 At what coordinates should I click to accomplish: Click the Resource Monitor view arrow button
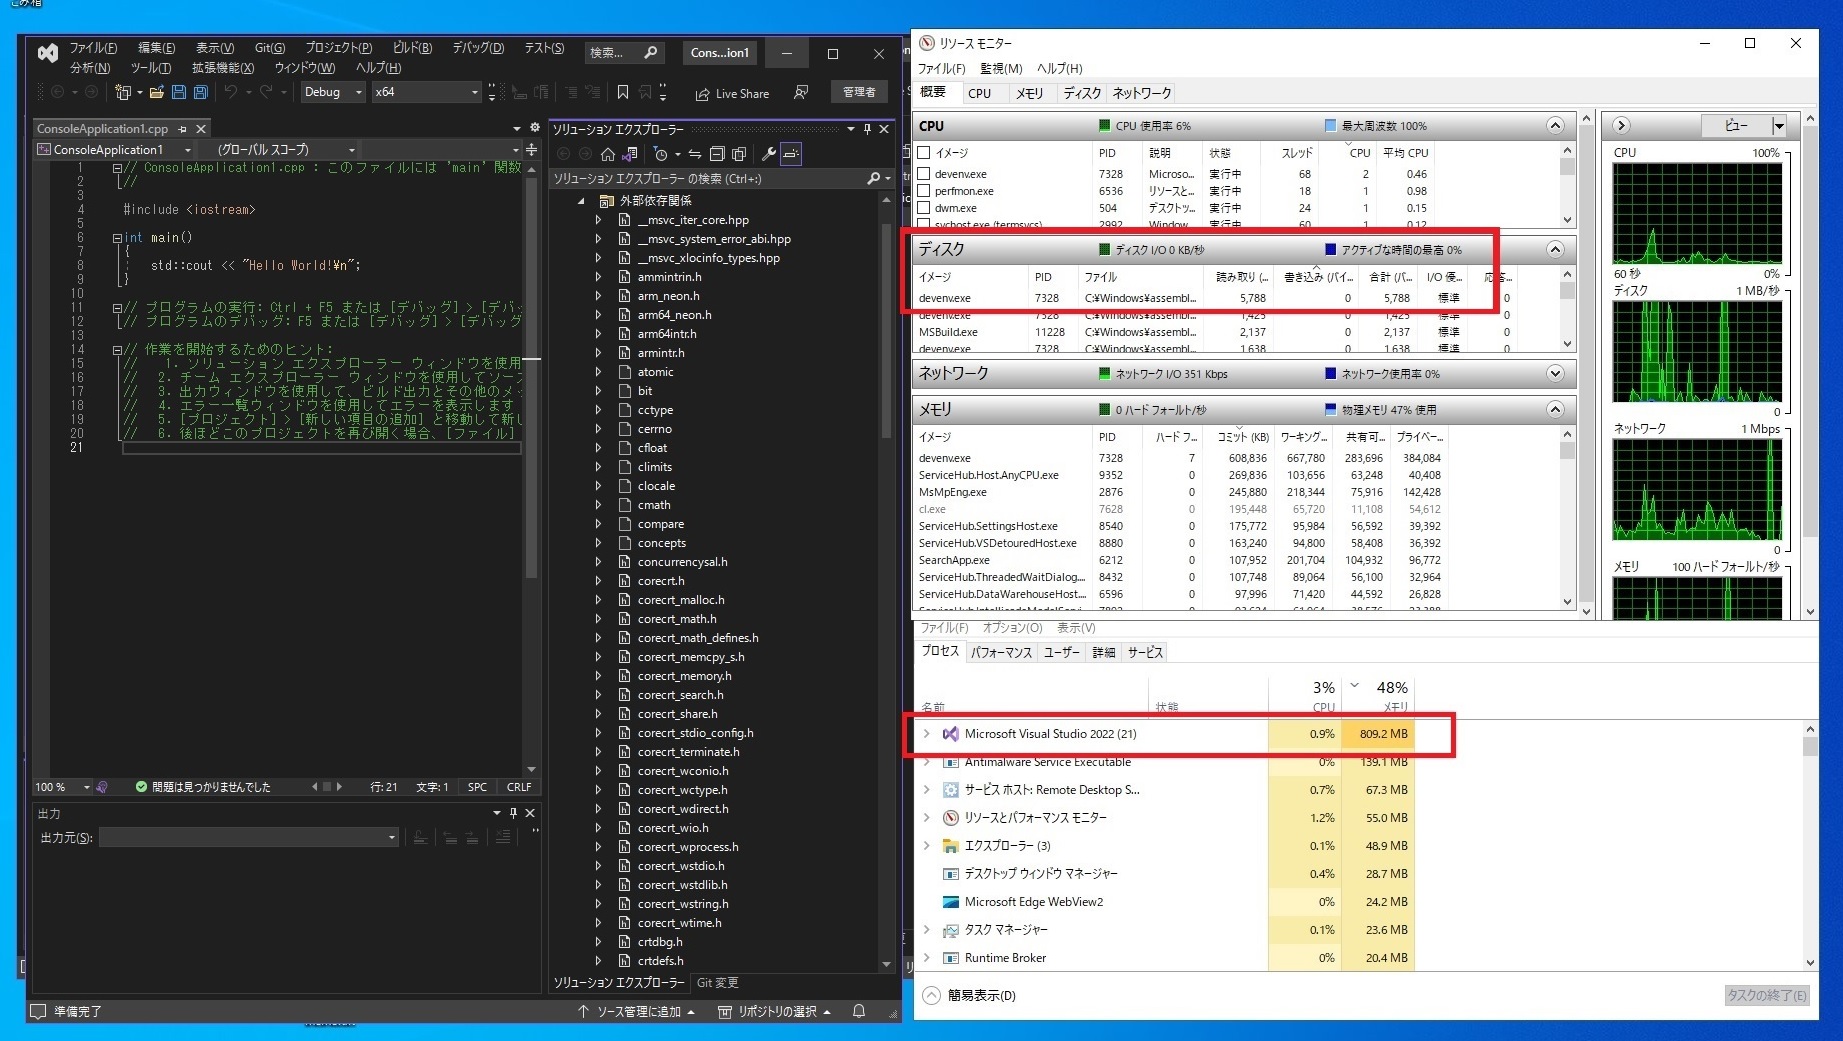tap(1621, 125)
